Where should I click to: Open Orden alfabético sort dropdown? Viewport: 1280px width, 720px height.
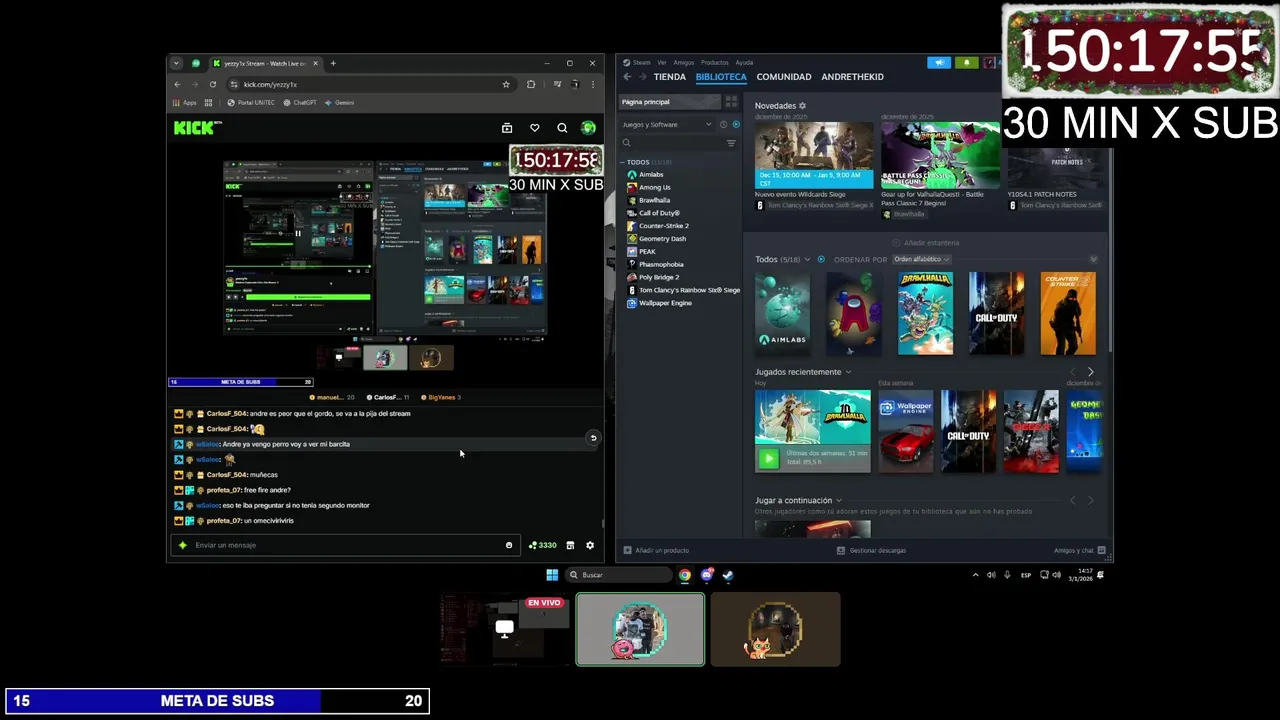[921, 259]
